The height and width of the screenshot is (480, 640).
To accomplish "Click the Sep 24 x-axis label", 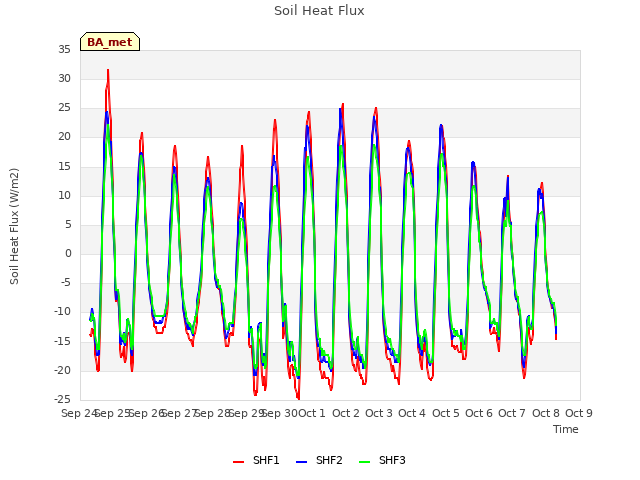I will tap(79, 413).
